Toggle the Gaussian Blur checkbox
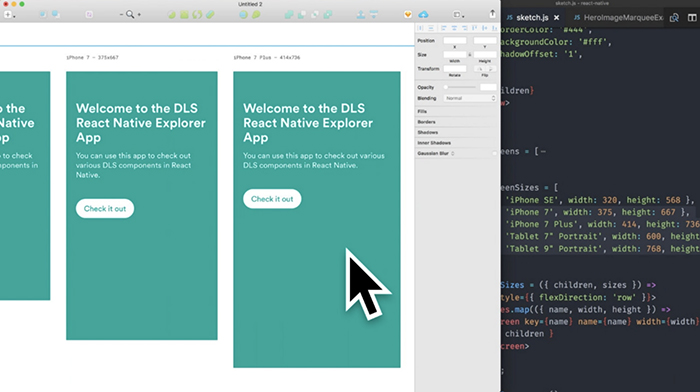700x392 pixels. click(x=494, y=154)
